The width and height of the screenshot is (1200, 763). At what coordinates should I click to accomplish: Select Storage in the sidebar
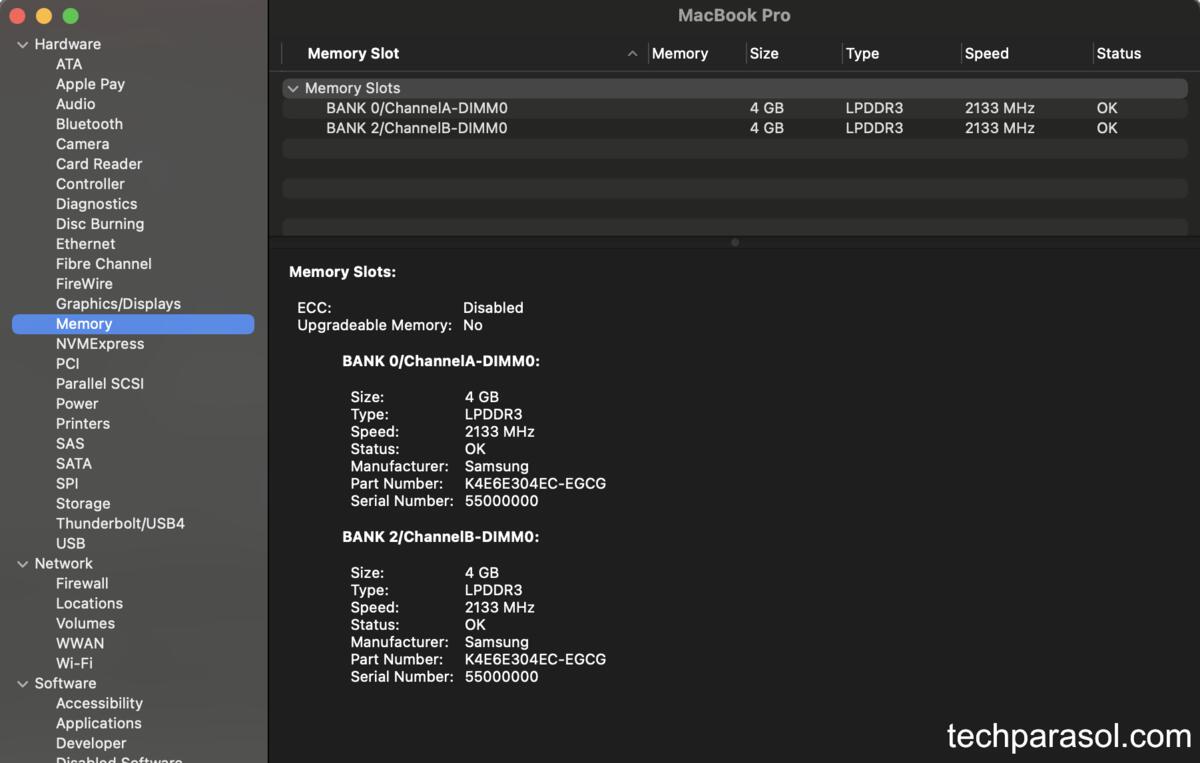pos(83,504)
